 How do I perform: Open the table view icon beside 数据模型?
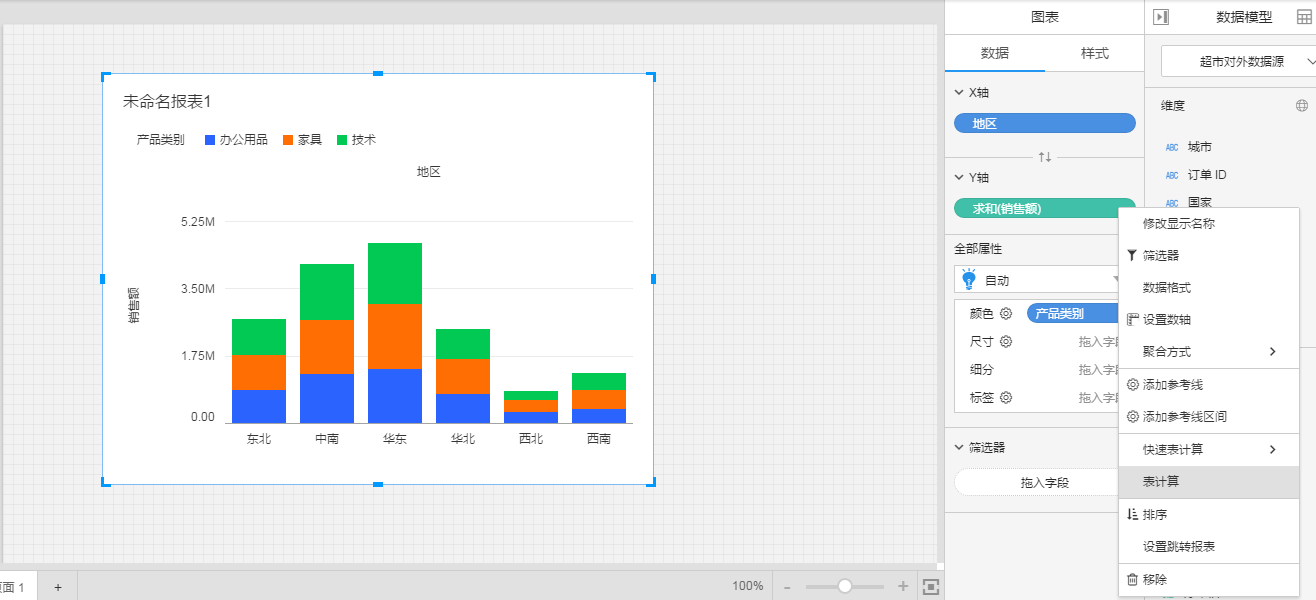[1303, 17]
